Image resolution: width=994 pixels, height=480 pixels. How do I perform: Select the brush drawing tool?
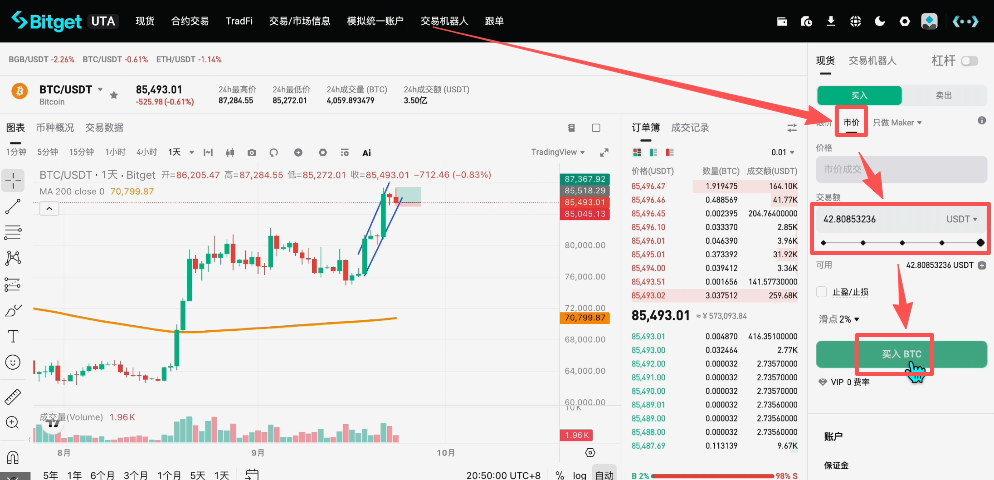13,310
